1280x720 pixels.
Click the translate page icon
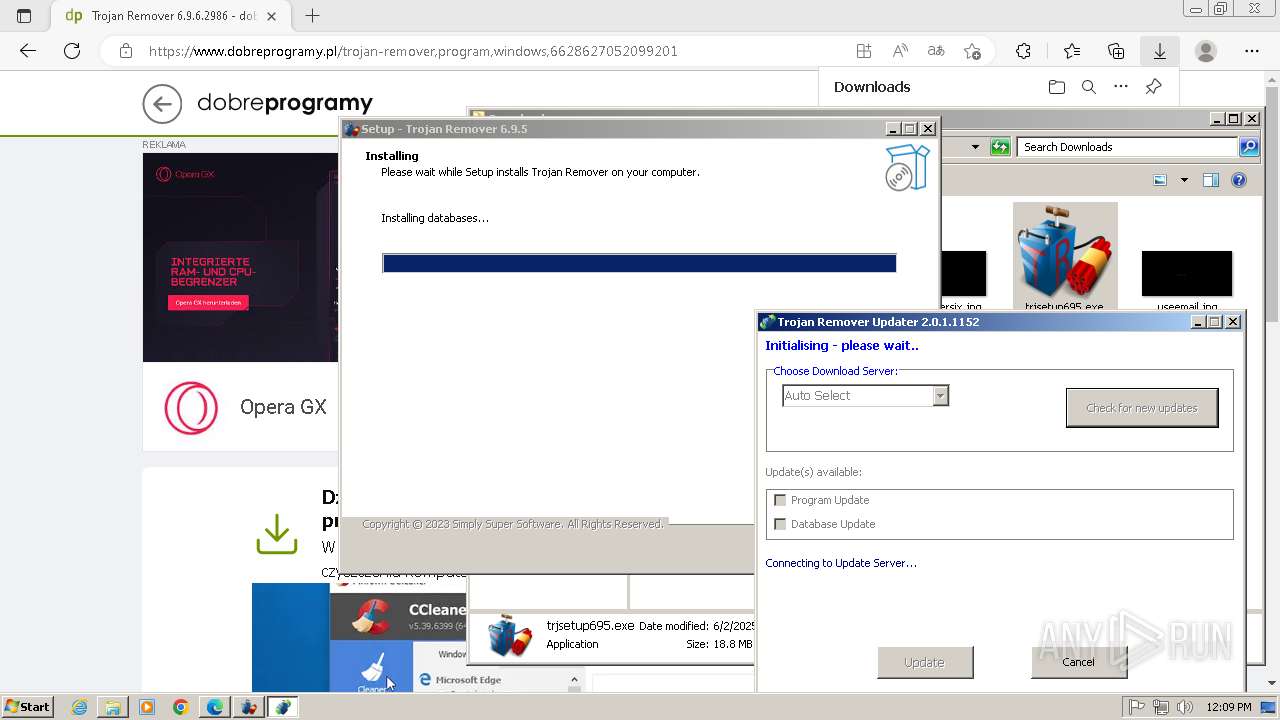[936, 51]
